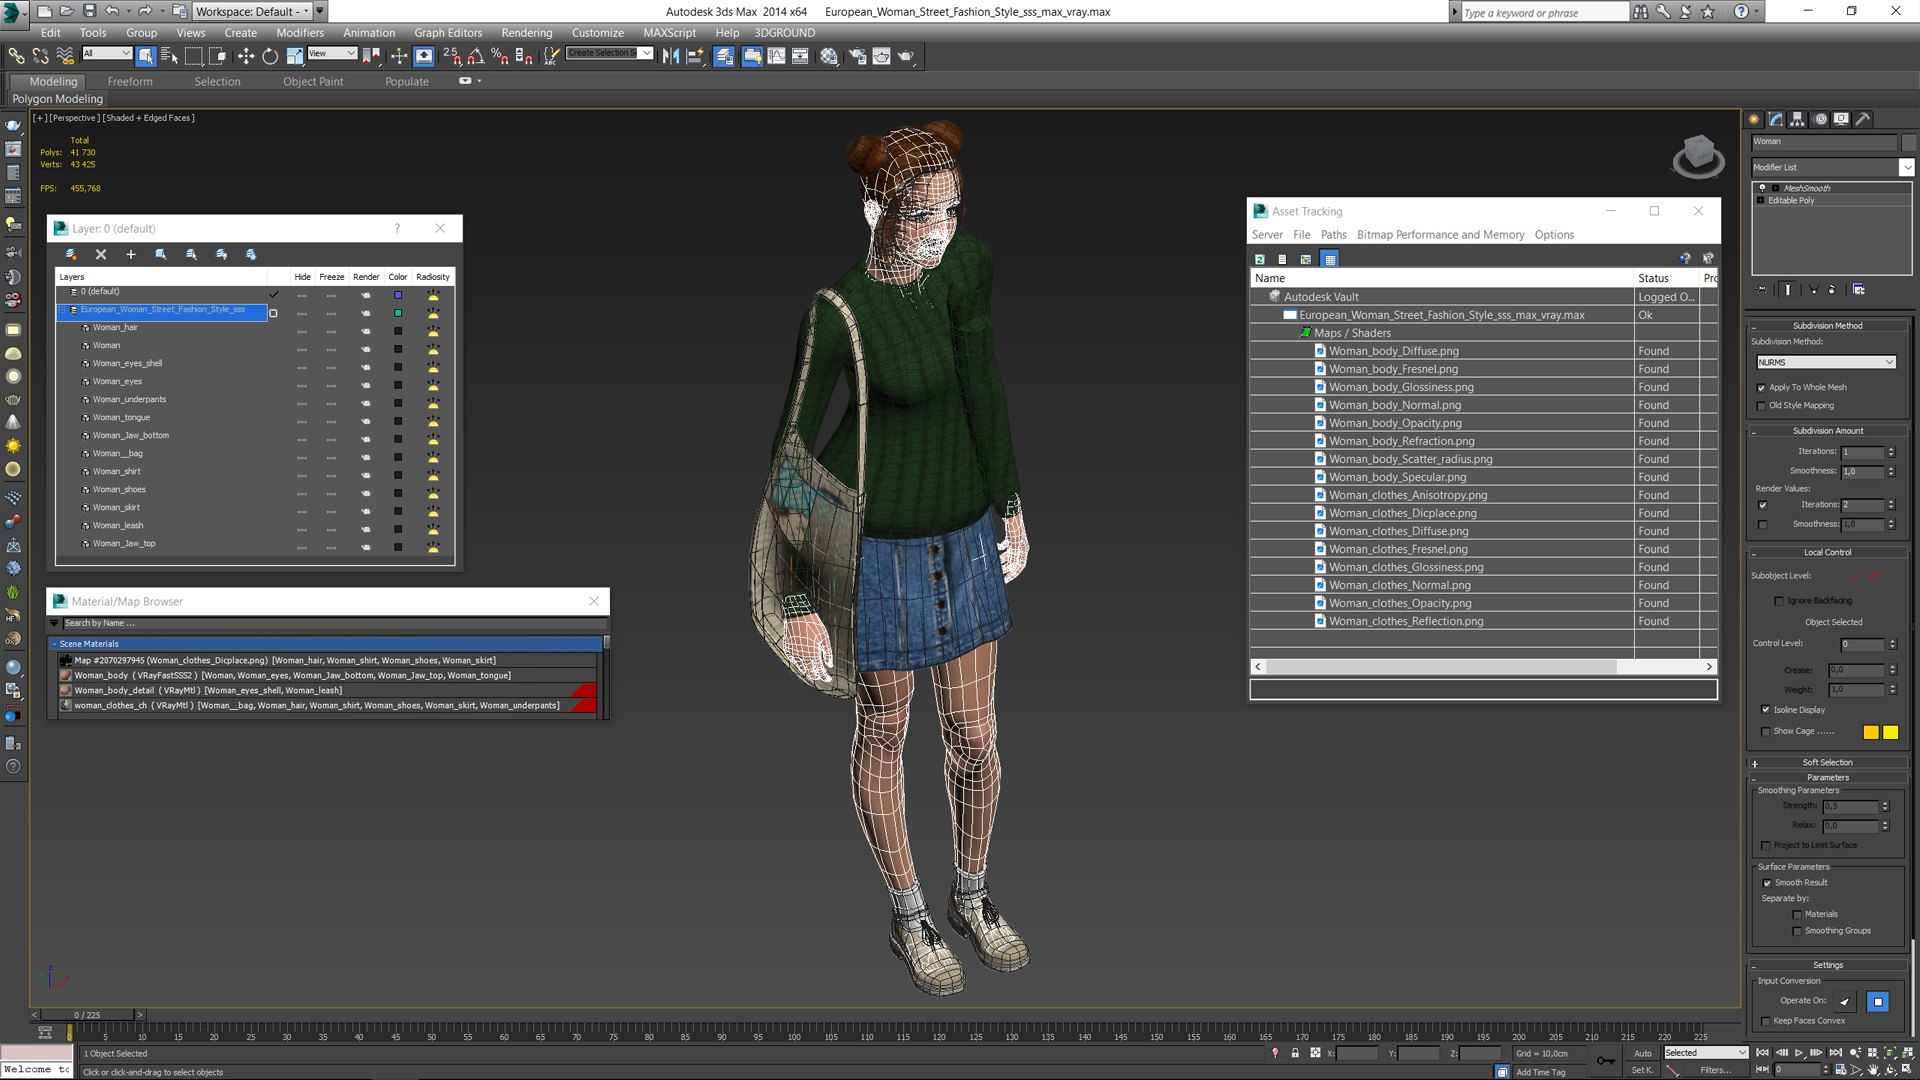1920x1080 pixels.
Task: Delete layer using the X icon
Action: click(100, 255)
